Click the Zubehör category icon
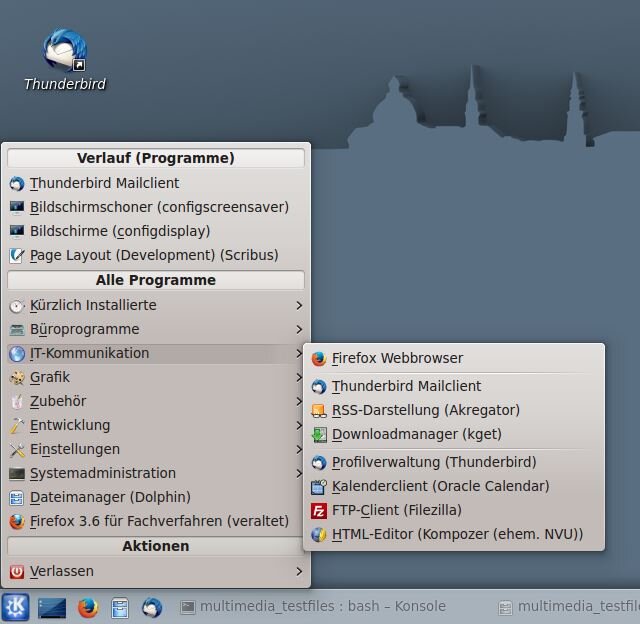This screenshot has width=640, height=624. pyautogui.click(x=17, y=402)
